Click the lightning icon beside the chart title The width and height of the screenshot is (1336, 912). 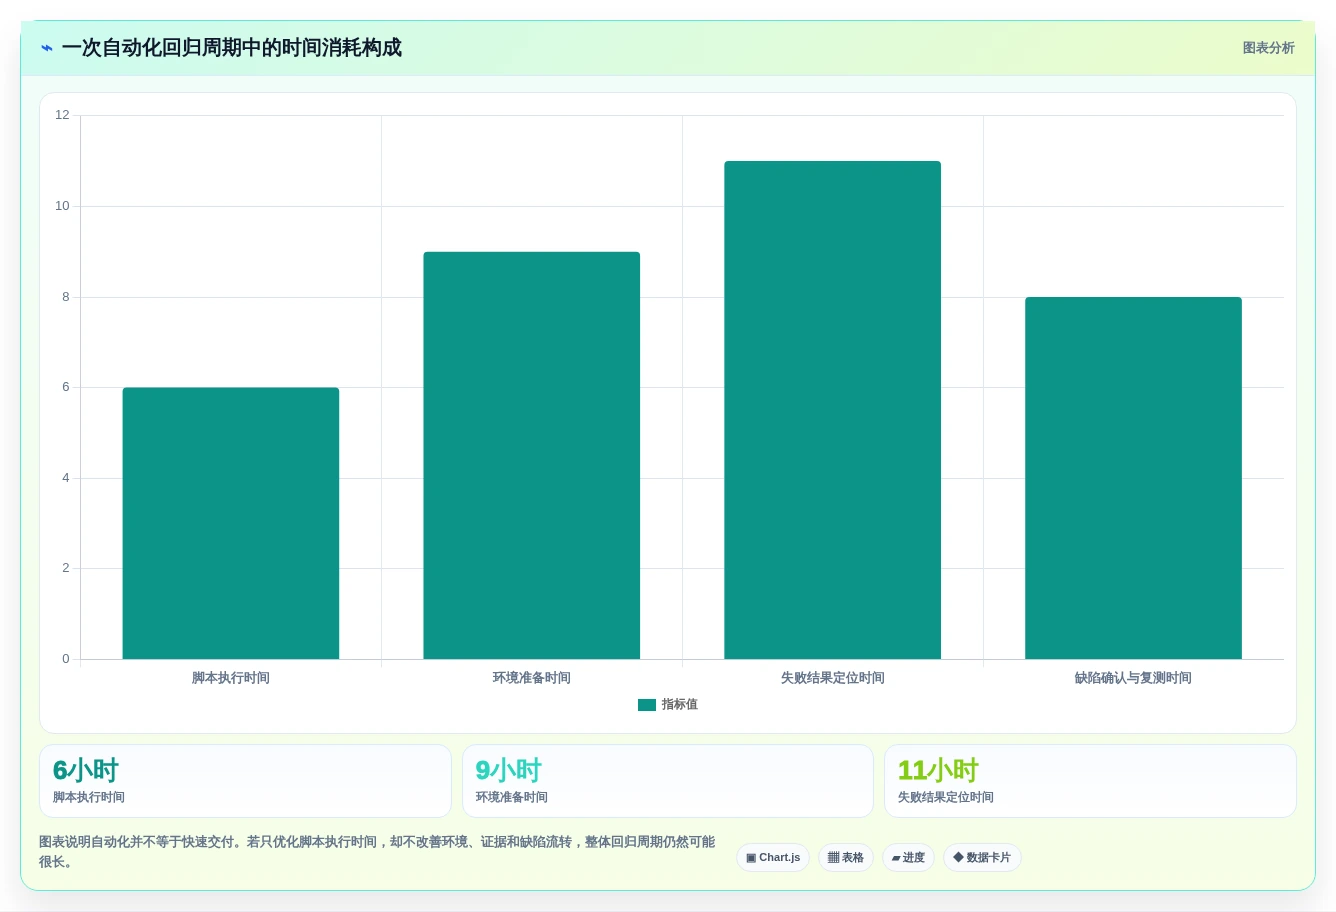[x=47, y=48]
